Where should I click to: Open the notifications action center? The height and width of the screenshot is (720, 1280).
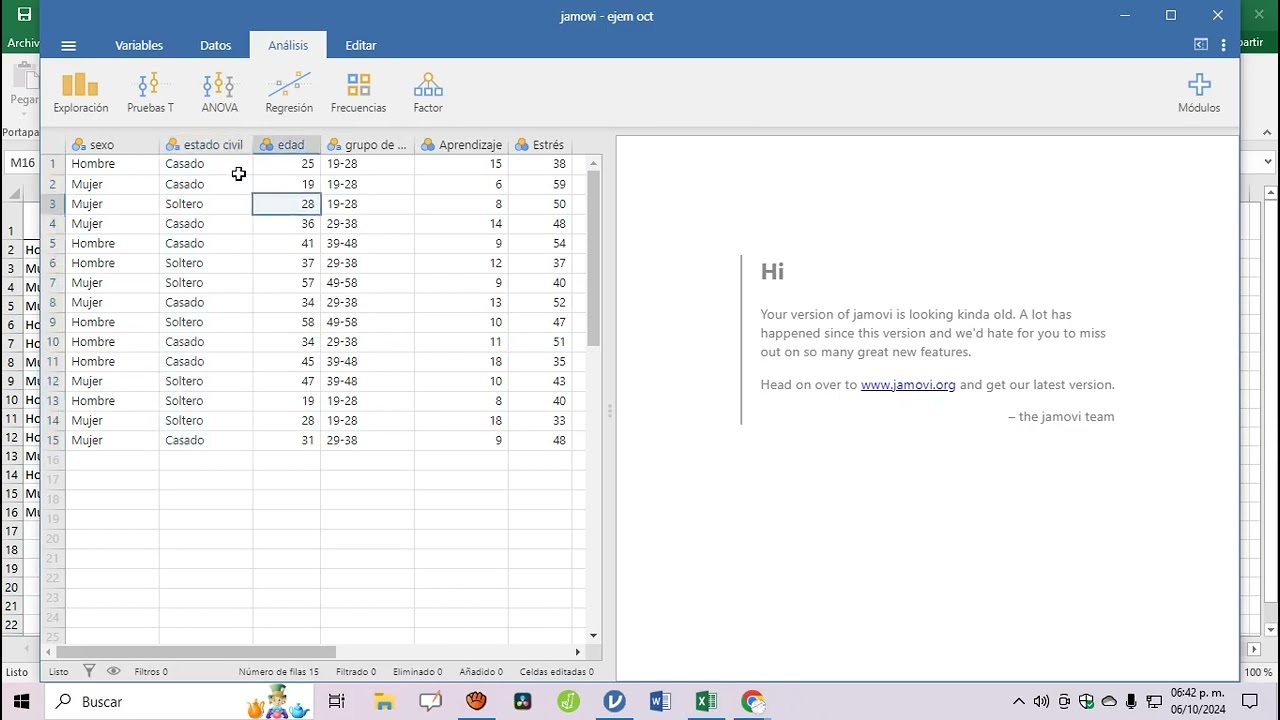[1249, 702]
